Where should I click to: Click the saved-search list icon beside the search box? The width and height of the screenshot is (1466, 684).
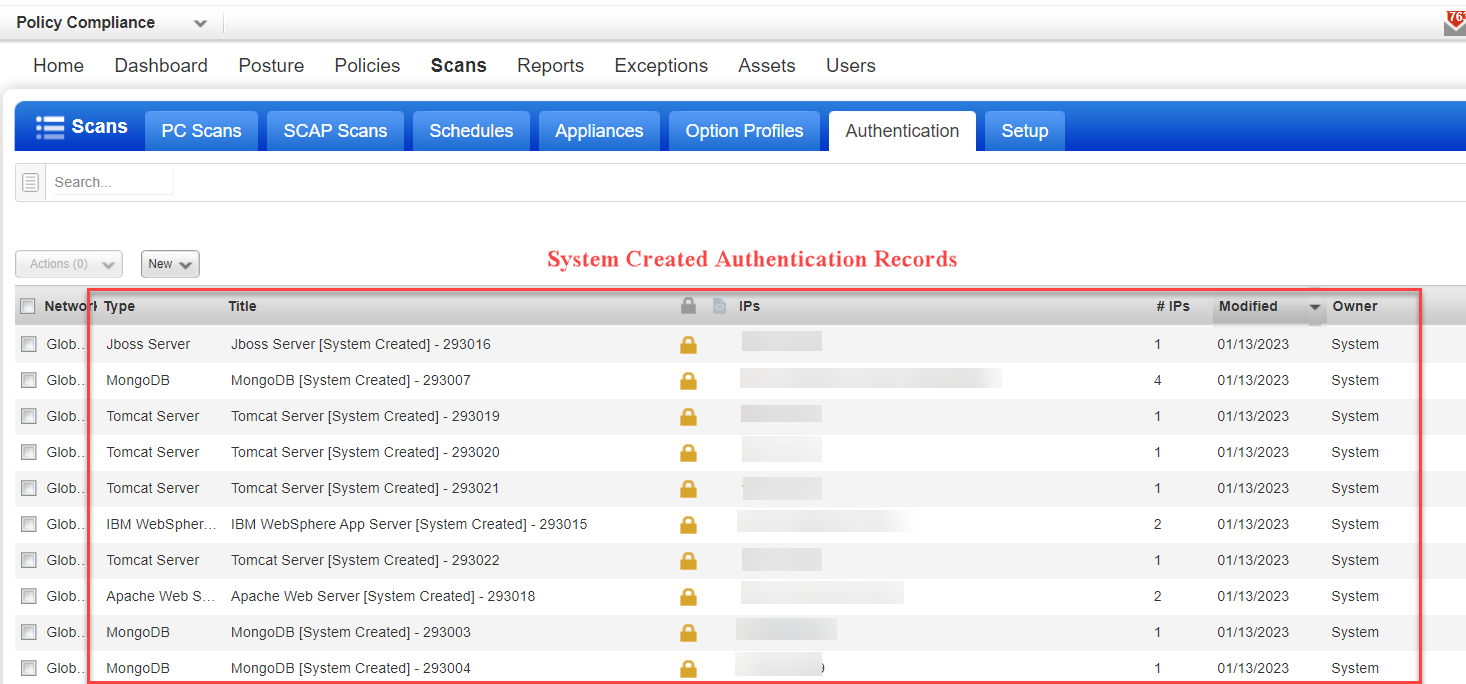pyautogui.click(x=29, y=181)
